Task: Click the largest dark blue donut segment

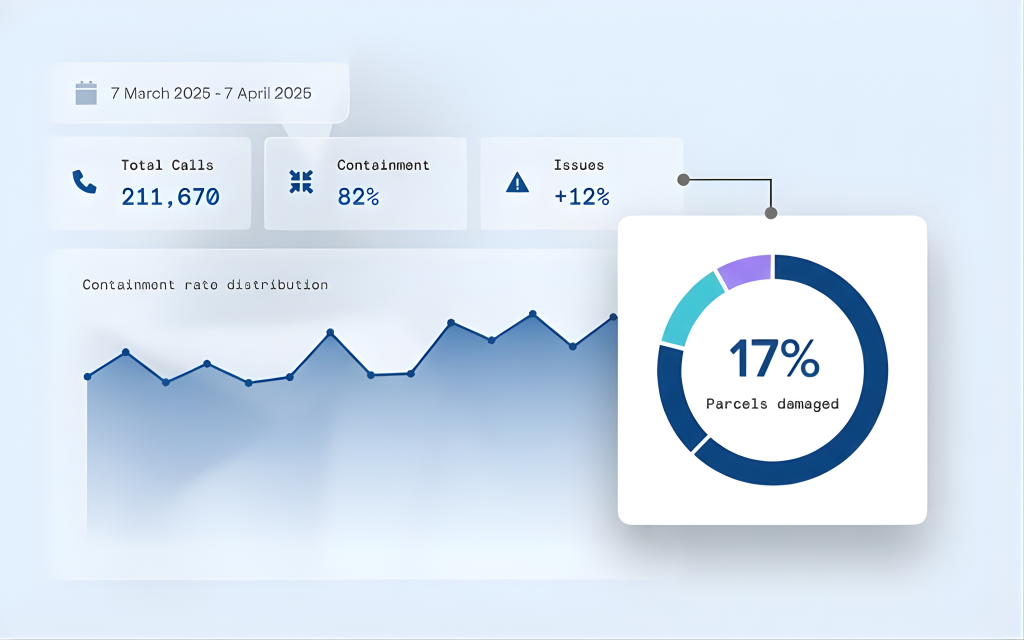Action: click(860, 400)
